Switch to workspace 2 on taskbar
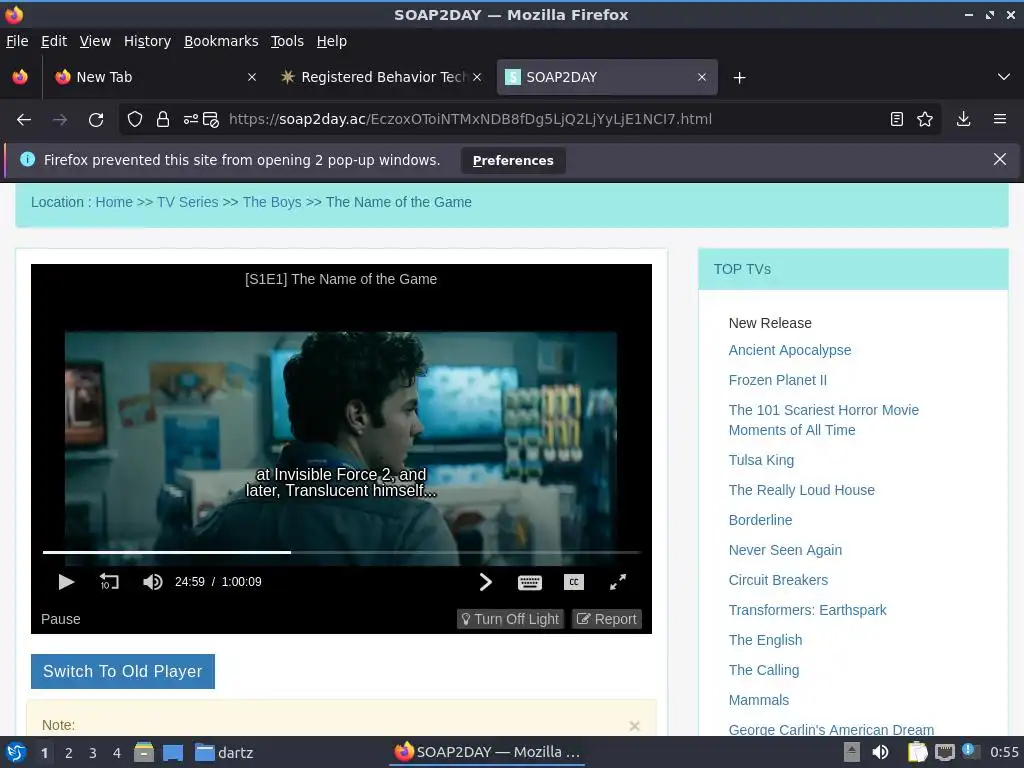 tap(69, 753)
